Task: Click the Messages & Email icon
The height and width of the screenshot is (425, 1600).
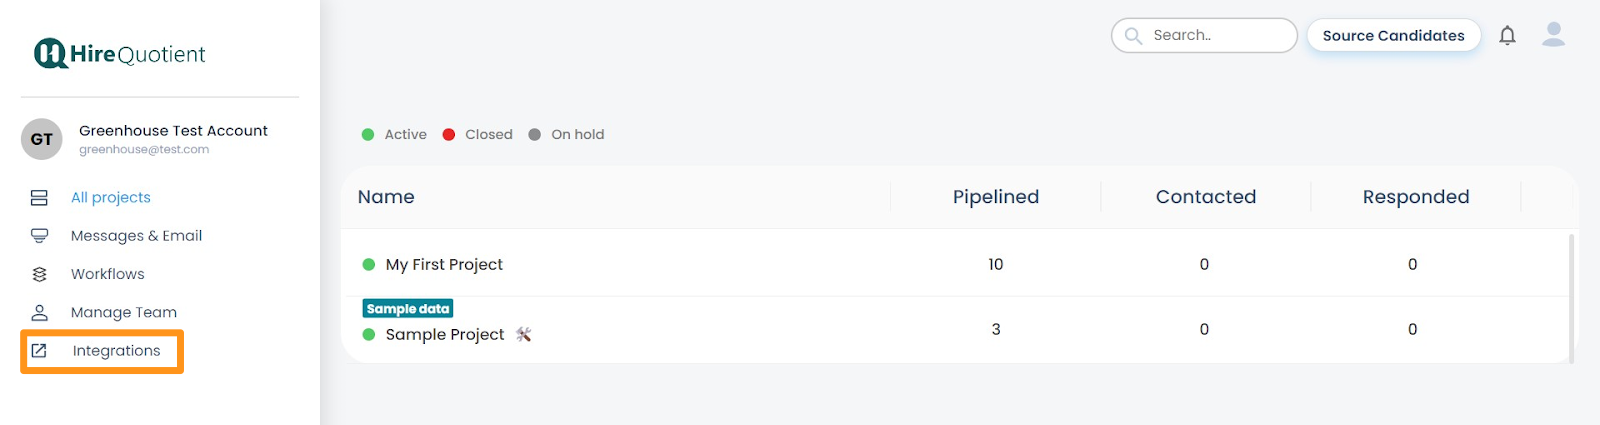Action: pyautogui.click(x=39, y=236)
